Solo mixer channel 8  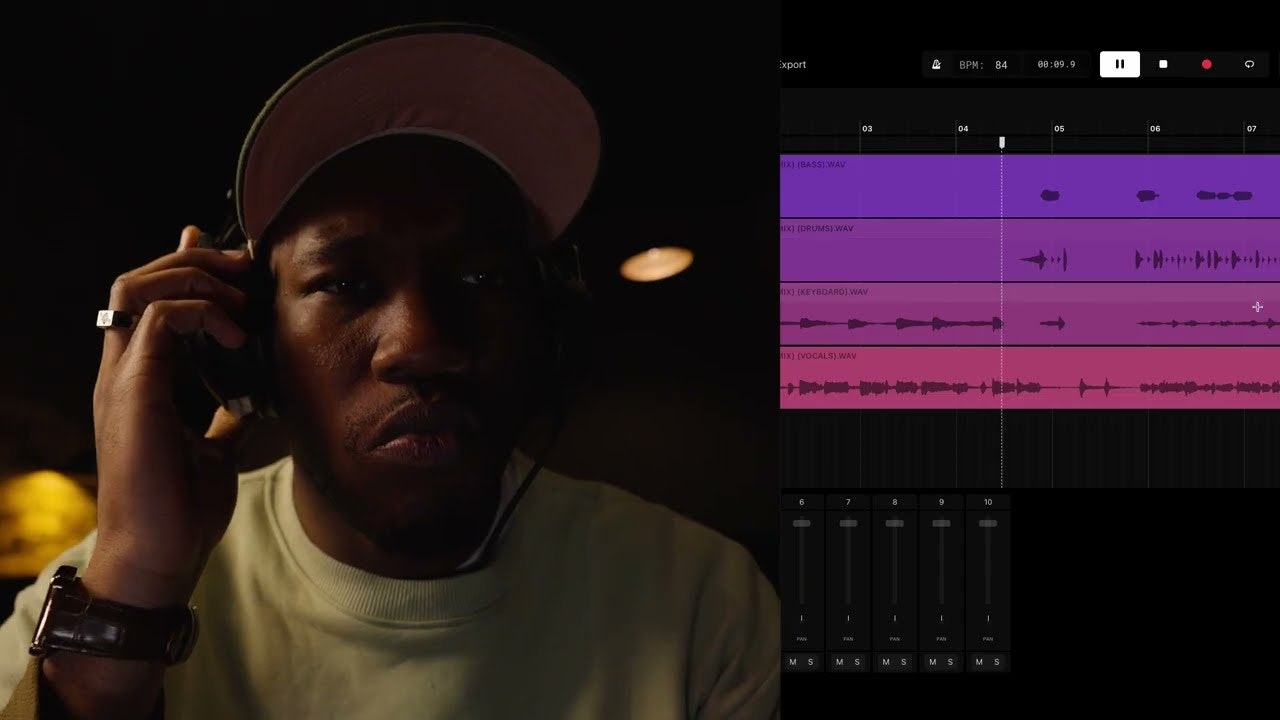tap(903, 662)
